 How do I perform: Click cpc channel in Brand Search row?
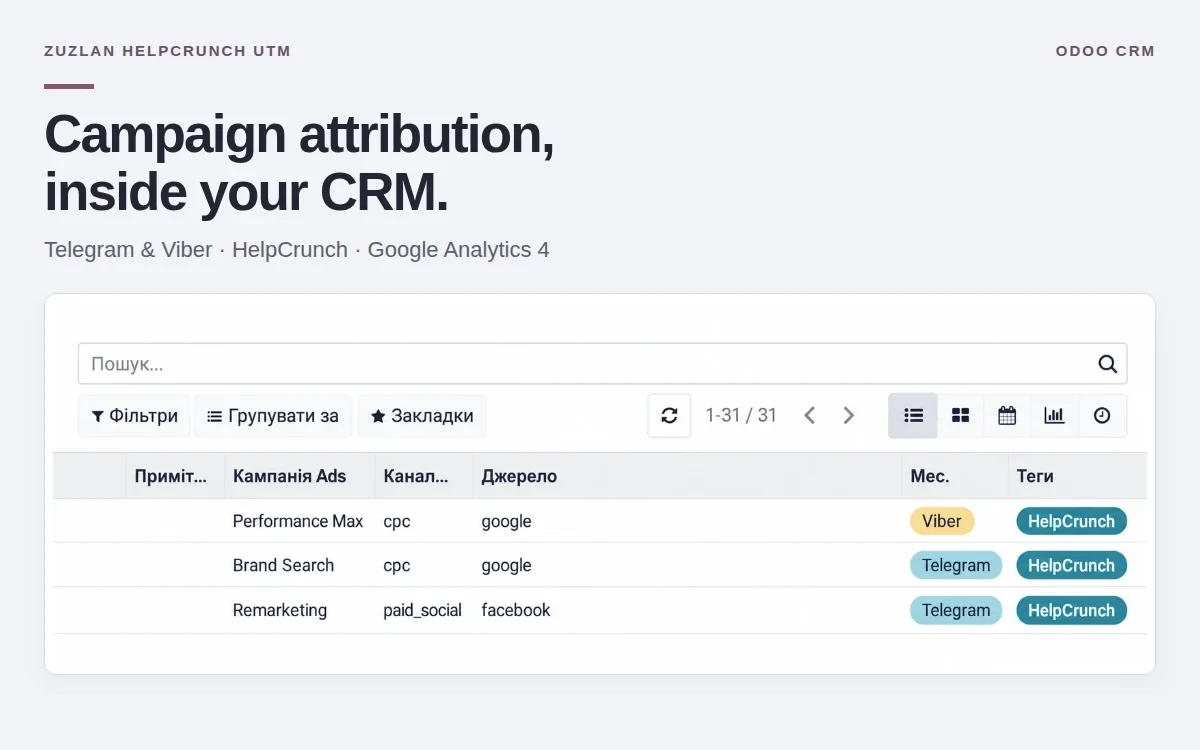coord(397,565)
